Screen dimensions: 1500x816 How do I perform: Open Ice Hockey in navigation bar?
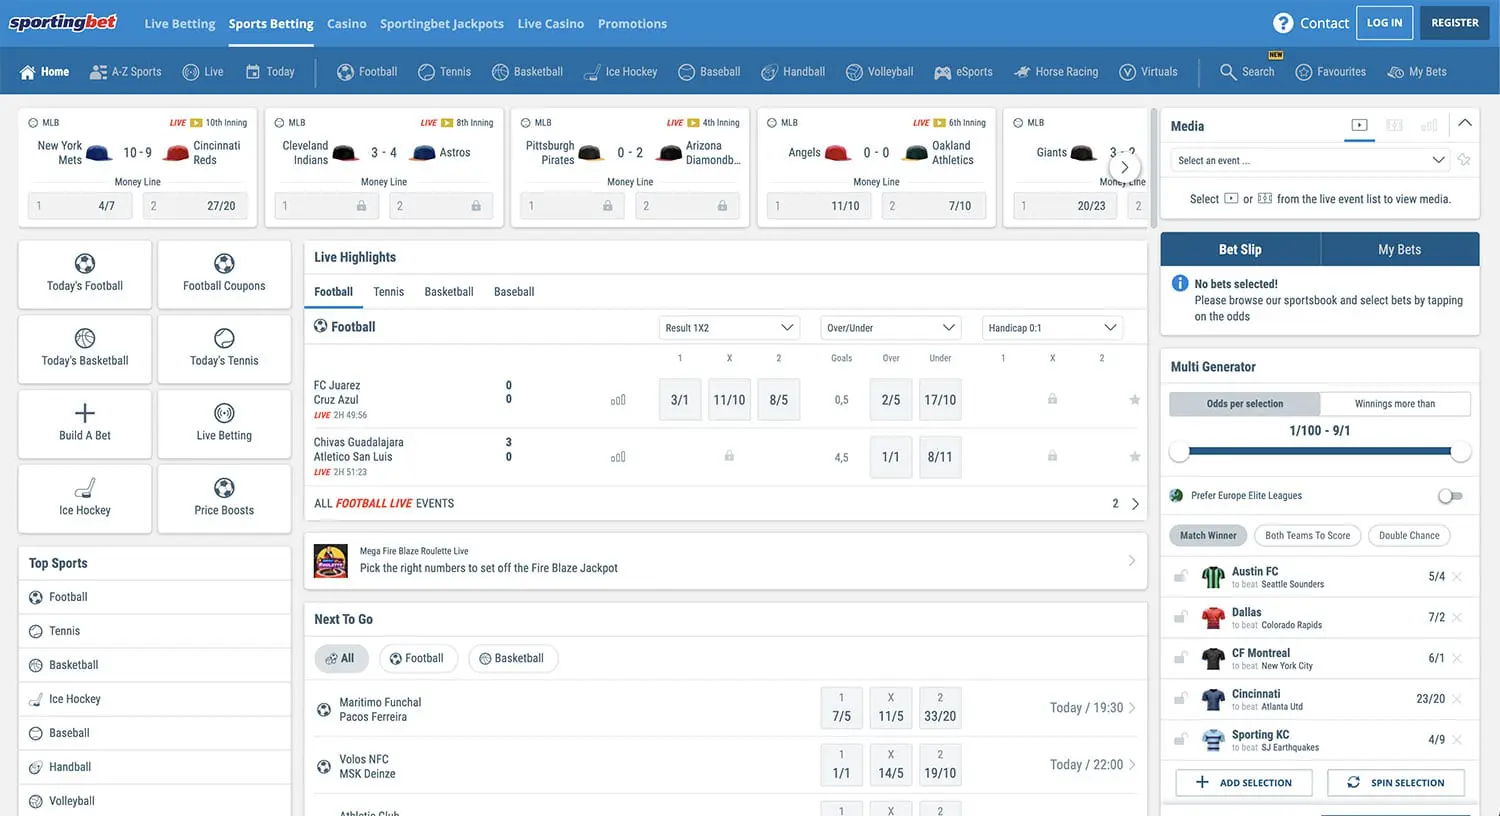[620, 72]
